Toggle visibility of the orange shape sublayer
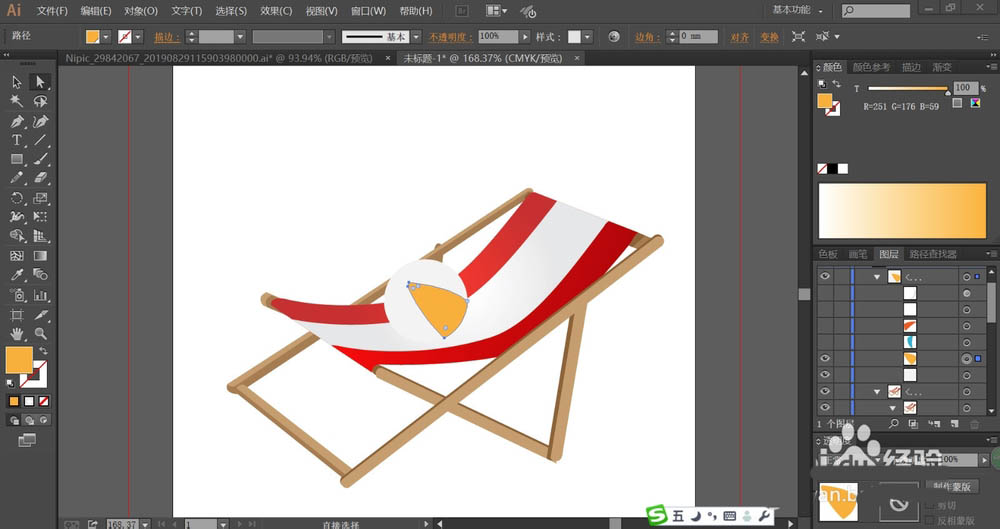The image size is (1000, 529). [825, 359]
